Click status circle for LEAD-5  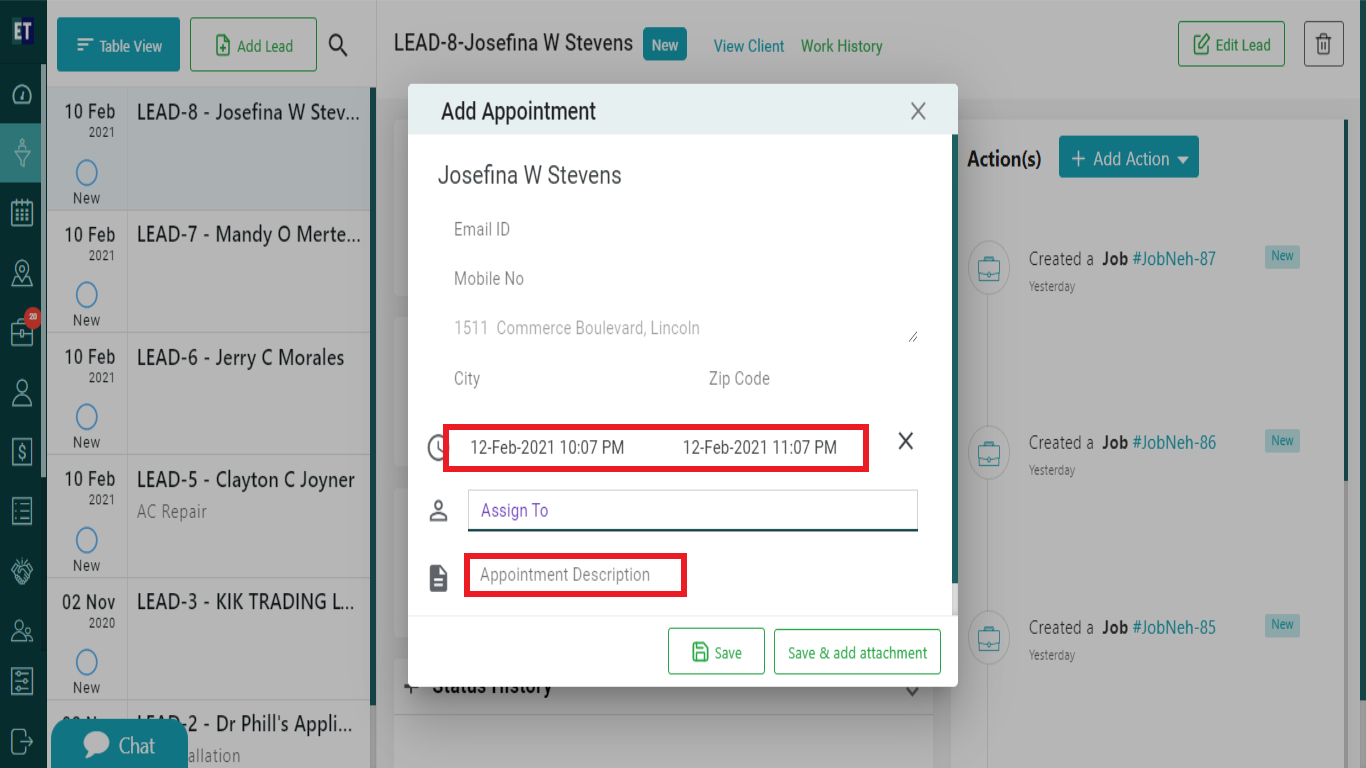point(87,540)
